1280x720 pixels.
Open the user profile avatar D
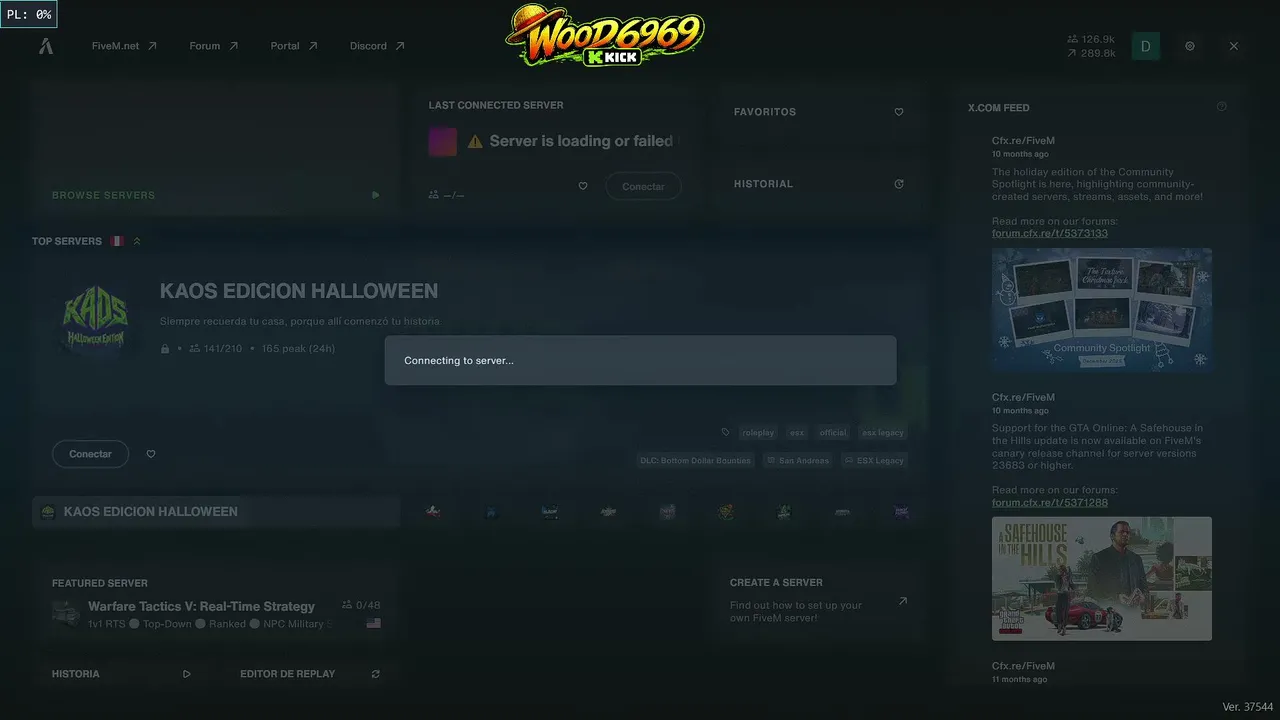click(1146, 46)
